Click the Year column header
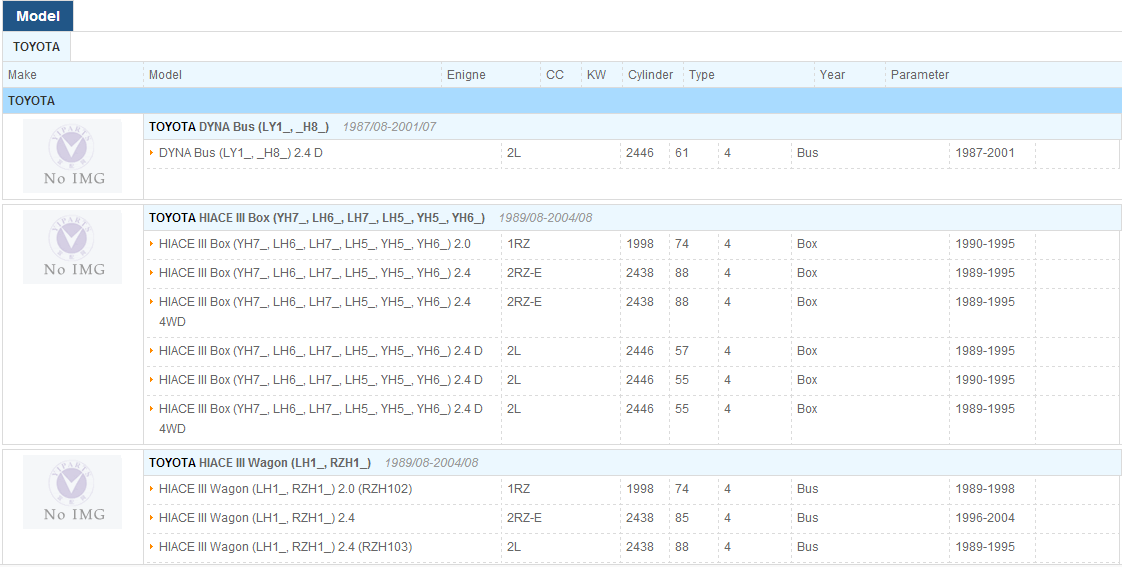 [x=832, y=74]
